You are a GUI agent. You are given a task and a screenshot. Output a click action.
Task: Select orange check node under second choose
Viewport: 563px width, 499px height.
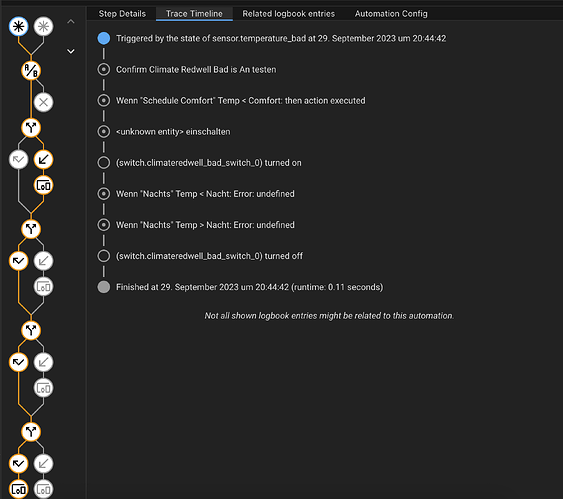point(18,261)
